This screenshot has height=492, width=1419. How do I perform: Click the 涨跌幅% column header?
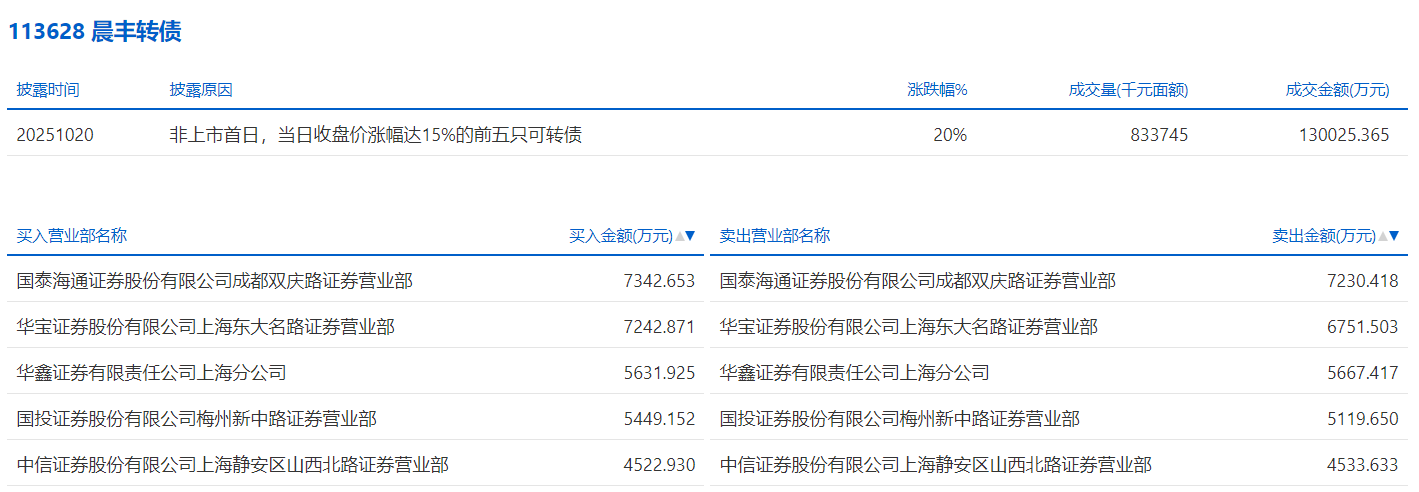point(937,90)
